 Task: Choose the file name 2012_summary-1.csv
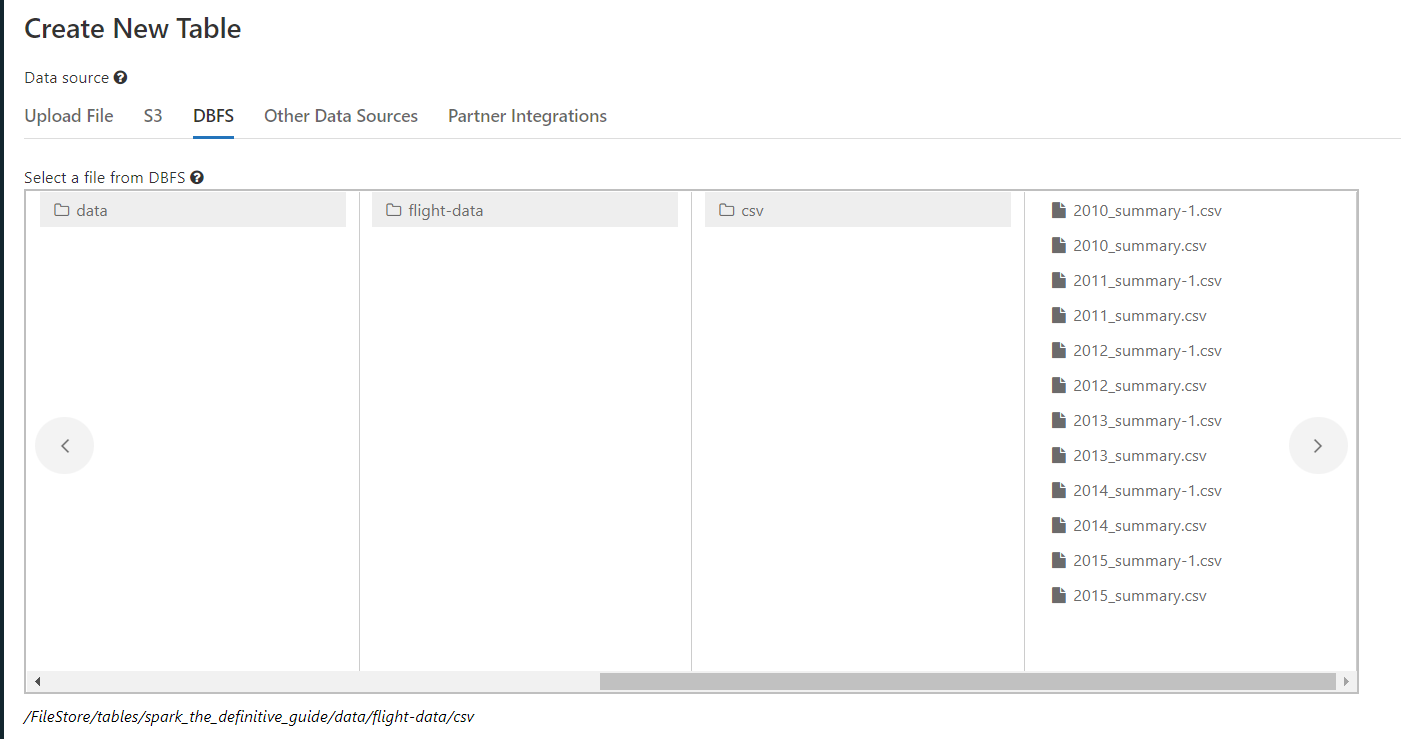point(1147,351)
